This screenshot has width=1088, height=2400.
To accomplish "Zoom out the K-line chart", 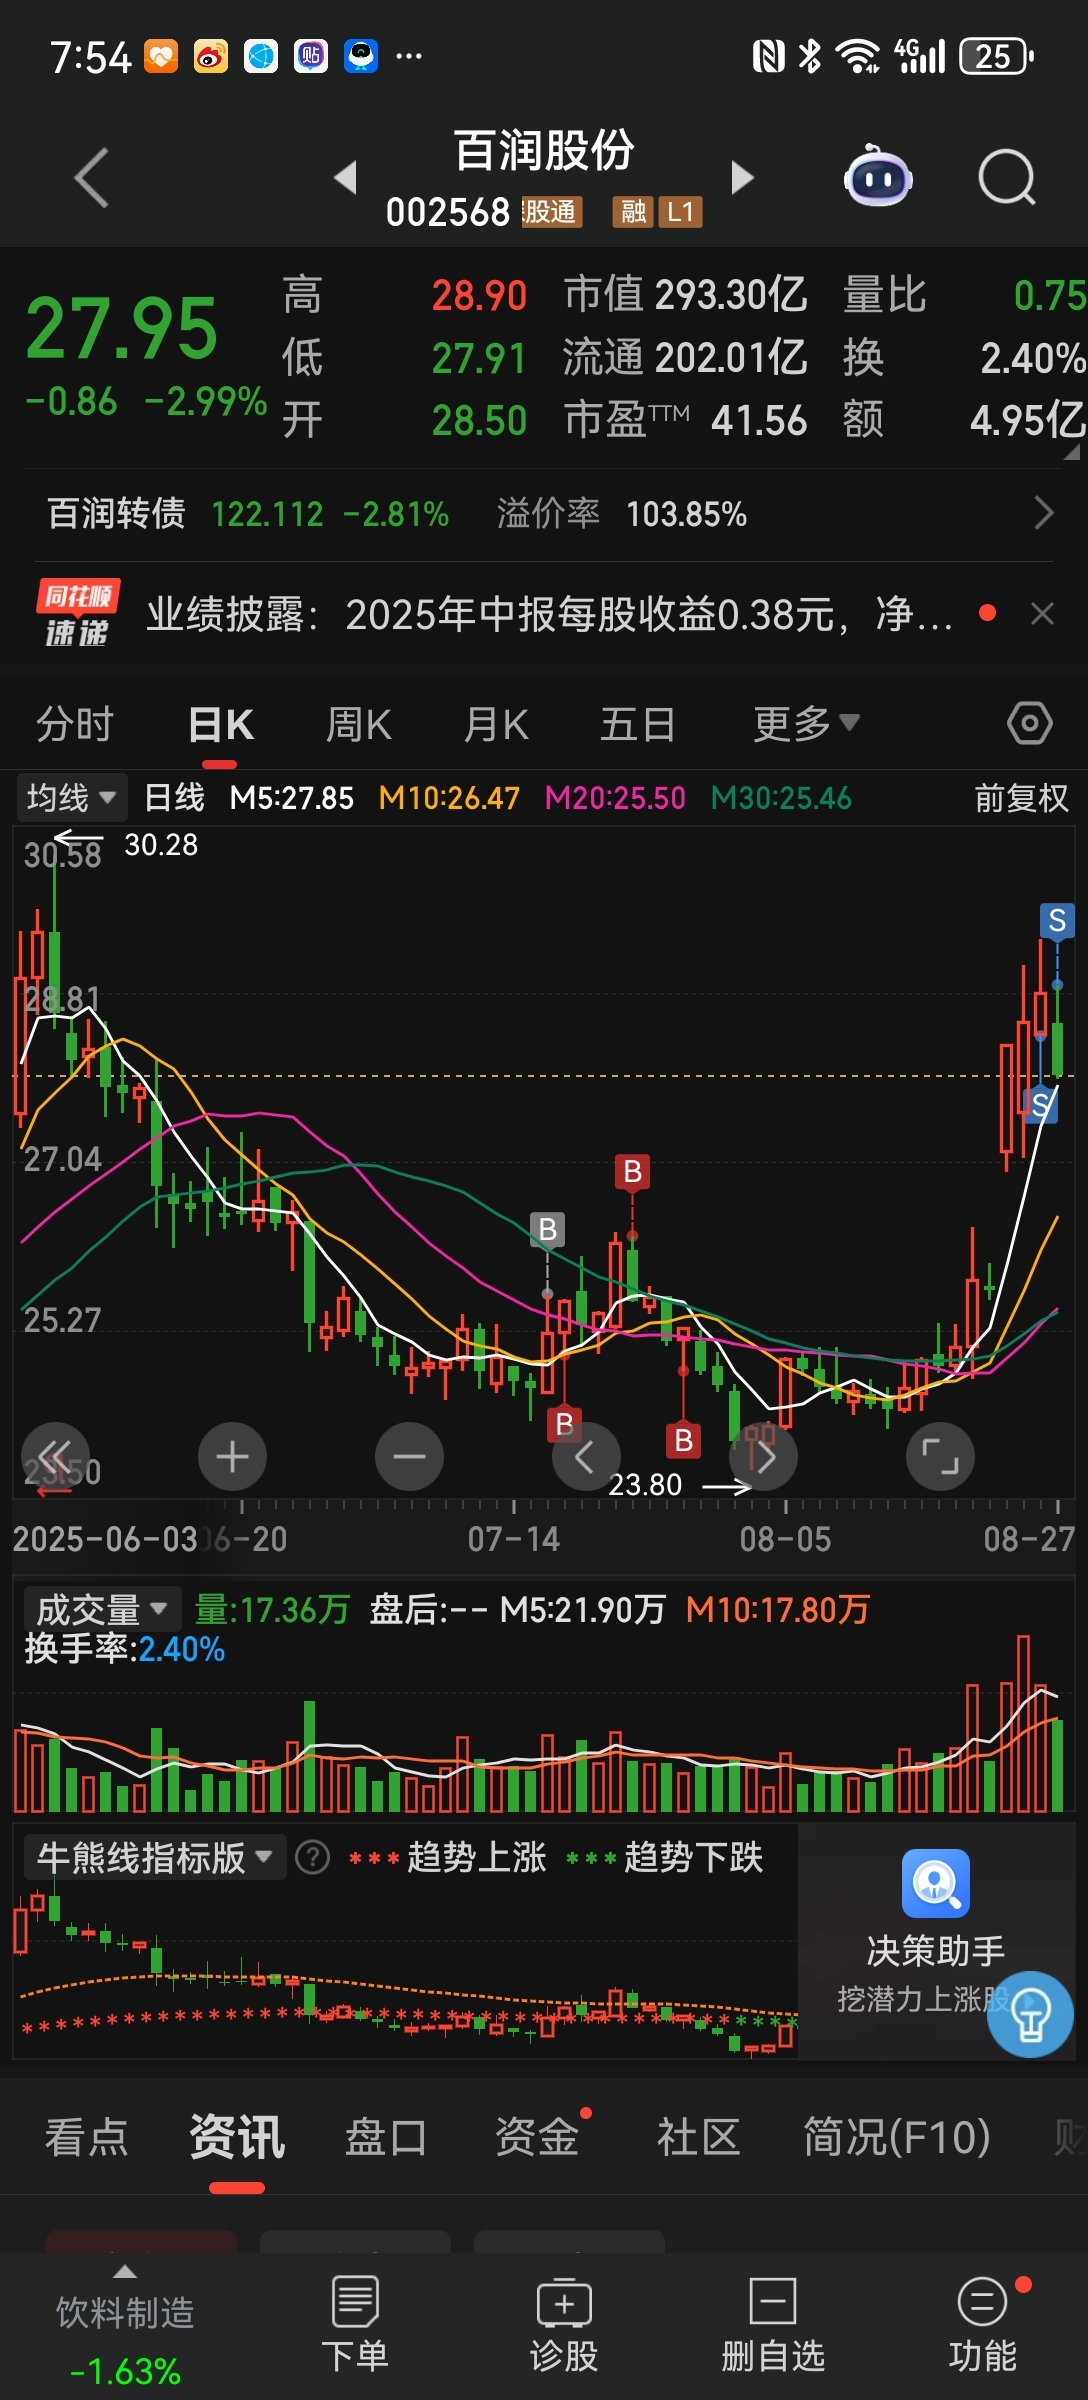I will [409, 1455].
